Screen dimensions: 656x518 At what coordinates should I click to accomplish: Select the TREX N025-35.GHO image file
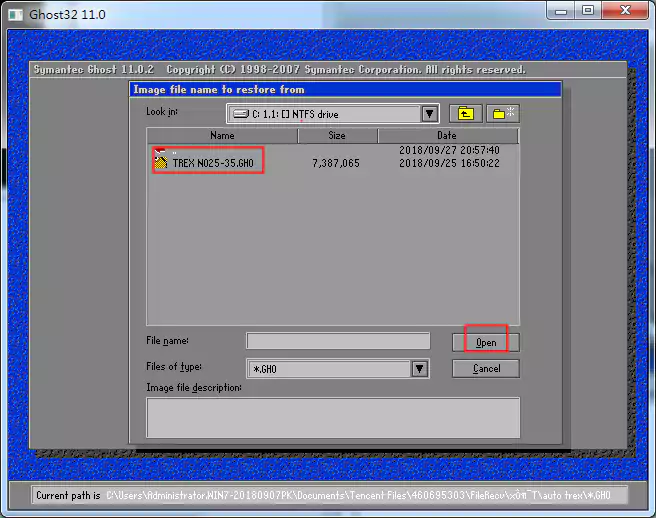point(216,162)
